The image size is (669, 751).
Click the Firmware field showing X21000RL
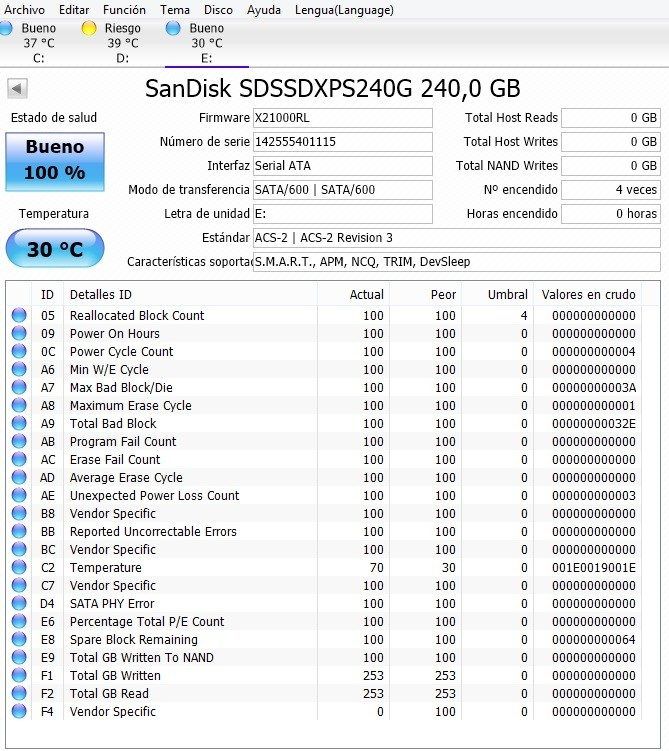pos(342,118)
